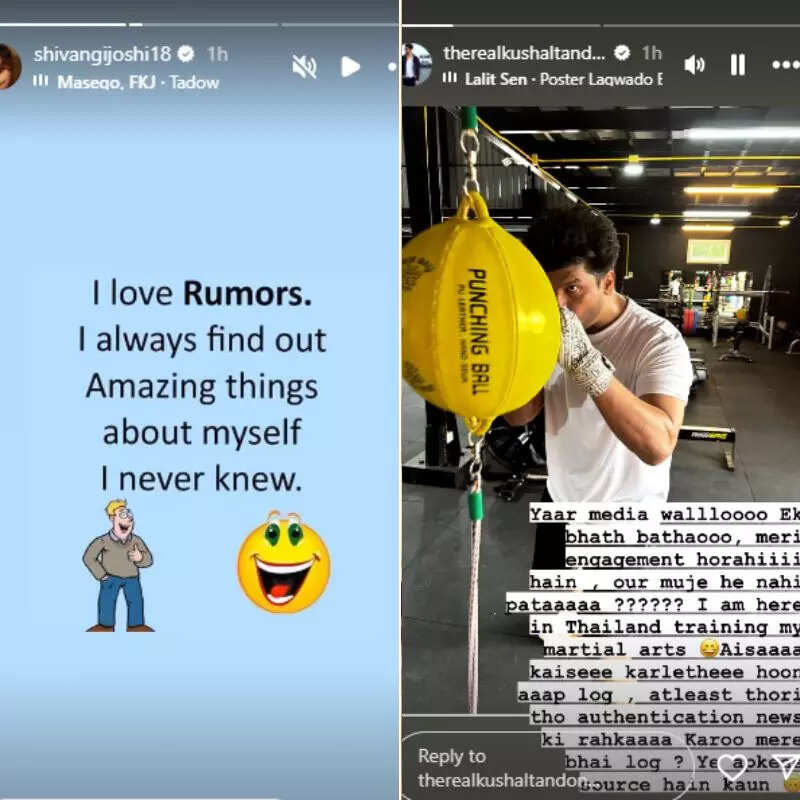800x800 pixels.
Task: Mute audio on therealkushaltandon story
Action: pos(694,65)
